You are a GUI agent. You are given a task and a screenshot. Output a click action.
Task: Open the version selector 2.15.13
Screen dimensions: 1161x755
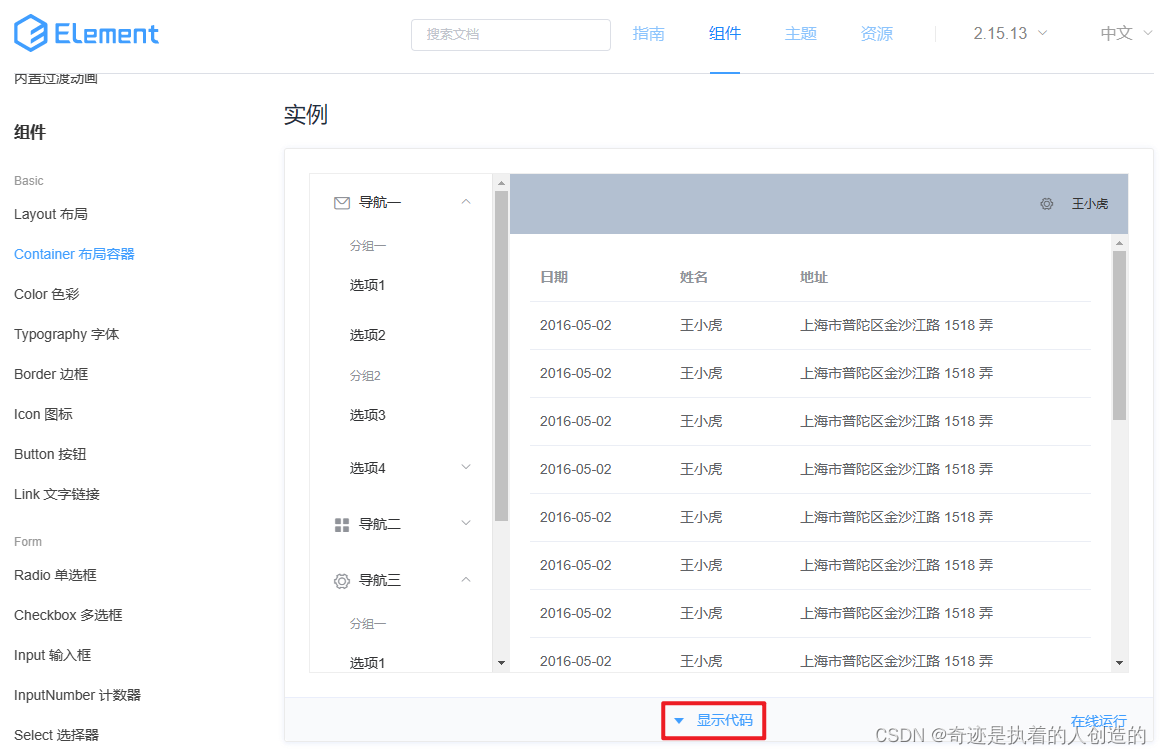pyautogui.click(x=1008, y=32)
